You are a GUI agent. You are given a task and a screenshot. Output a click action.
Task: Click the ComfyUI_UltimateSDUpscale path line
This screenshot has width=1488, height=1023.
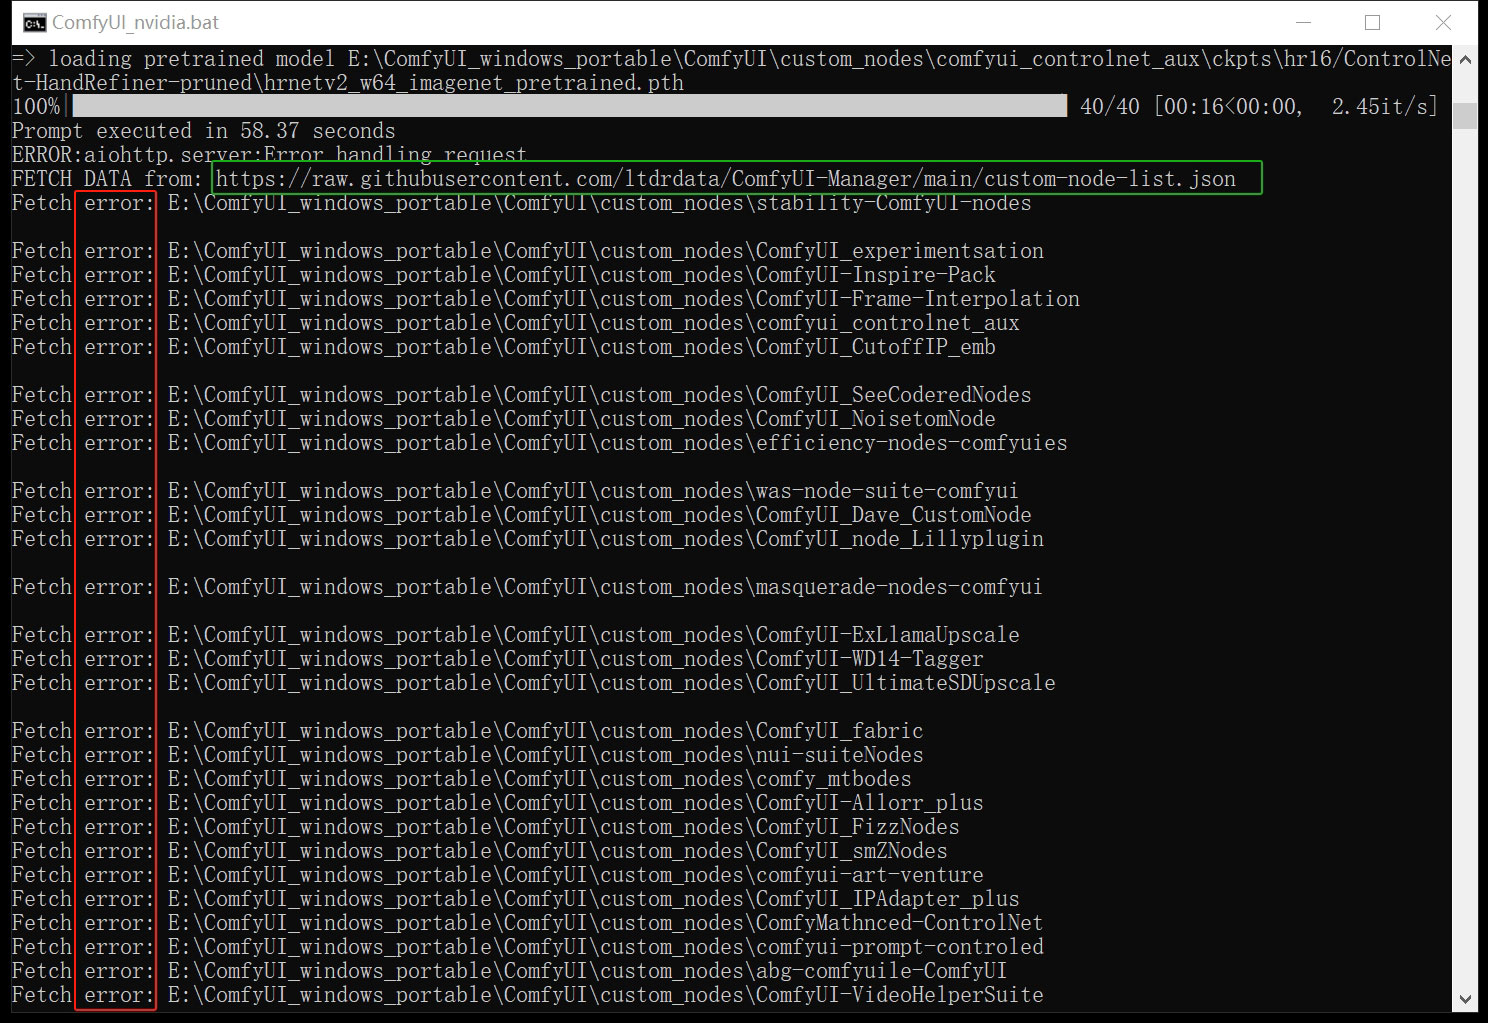tap(533, 683)
